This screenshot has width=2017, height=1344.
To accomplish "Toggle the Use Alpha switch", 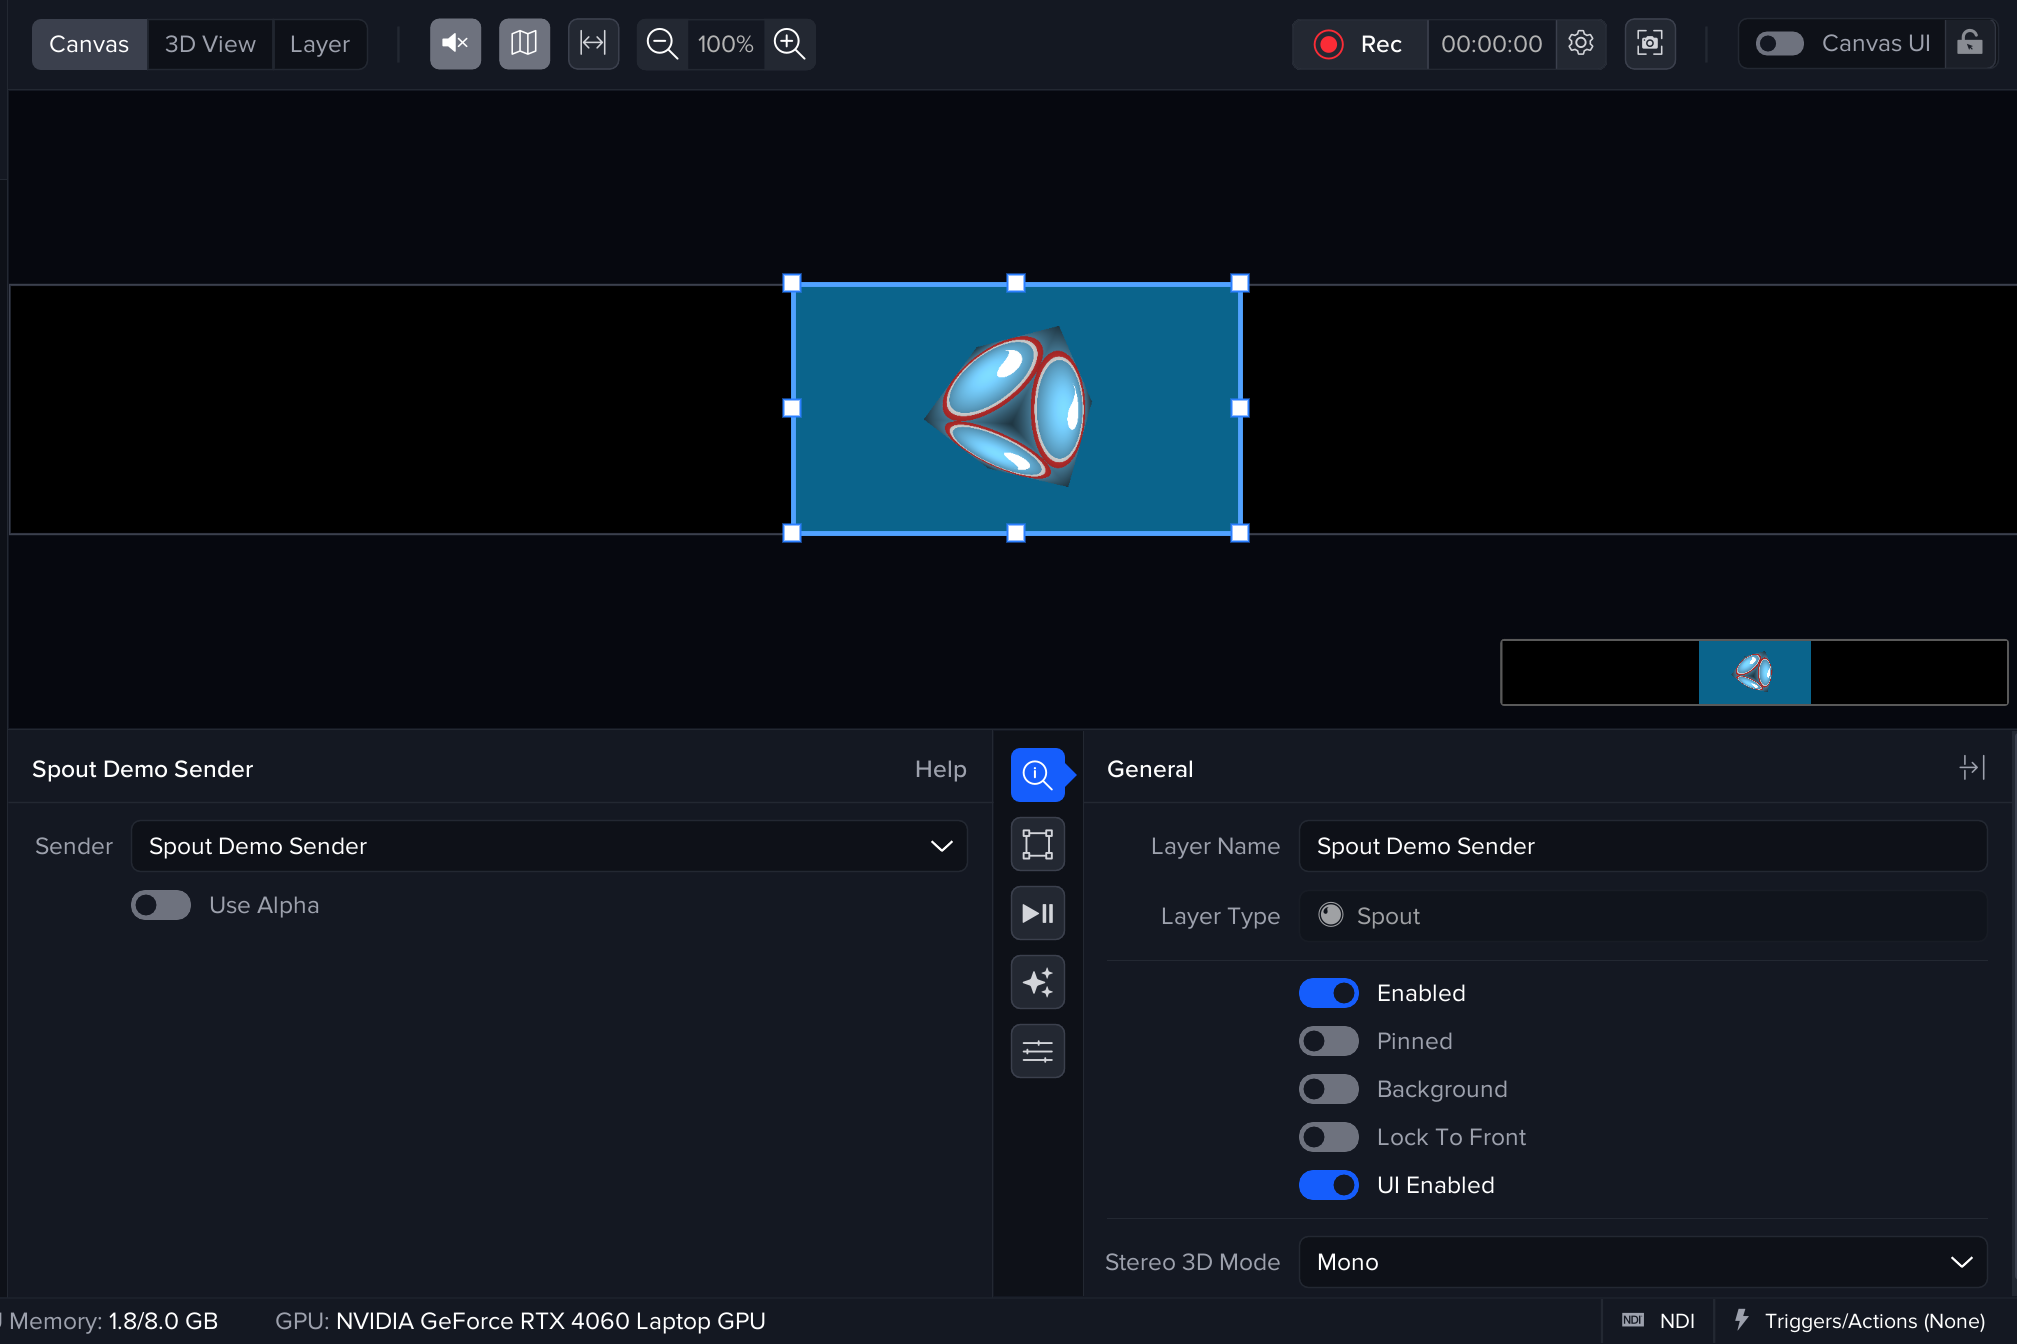I will [161, 905].
